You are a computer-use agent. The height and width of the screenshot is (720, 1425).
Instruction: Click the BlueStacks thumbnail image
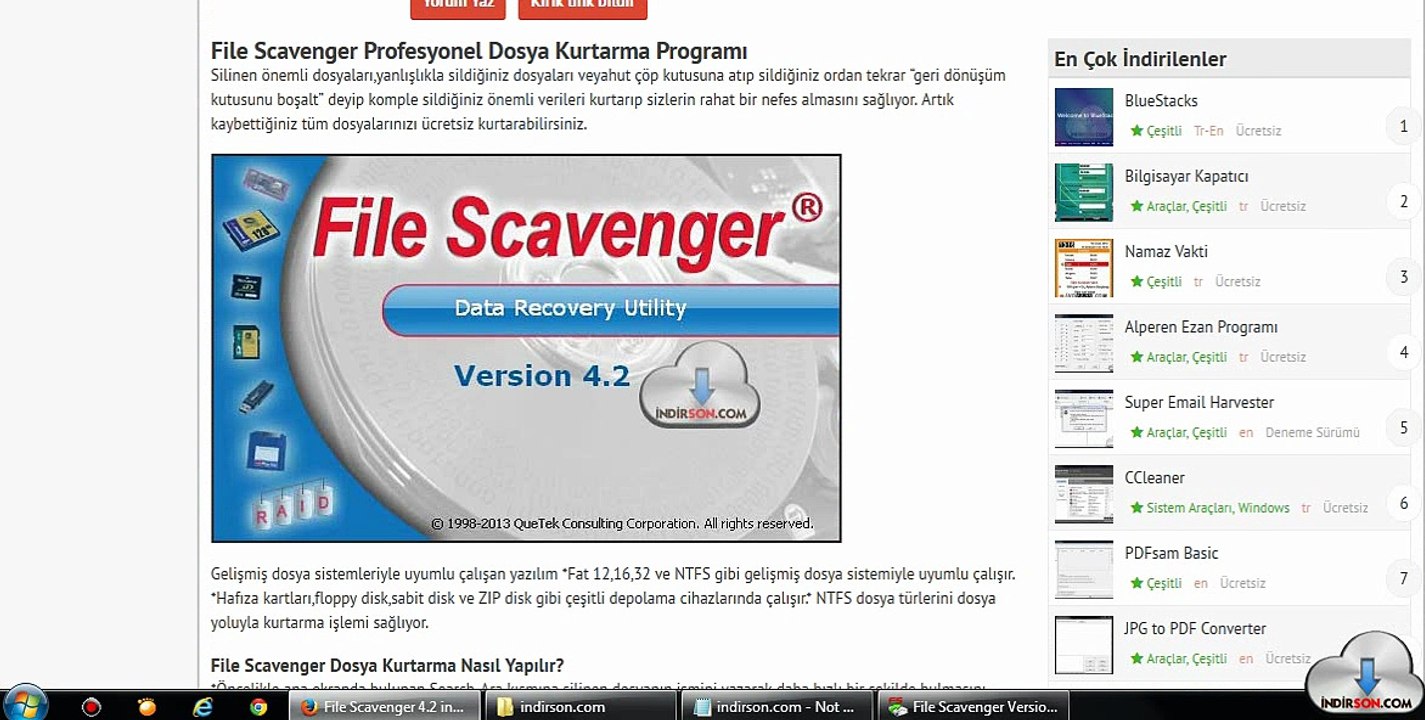pyautogui.click(x=1084, y=117)
